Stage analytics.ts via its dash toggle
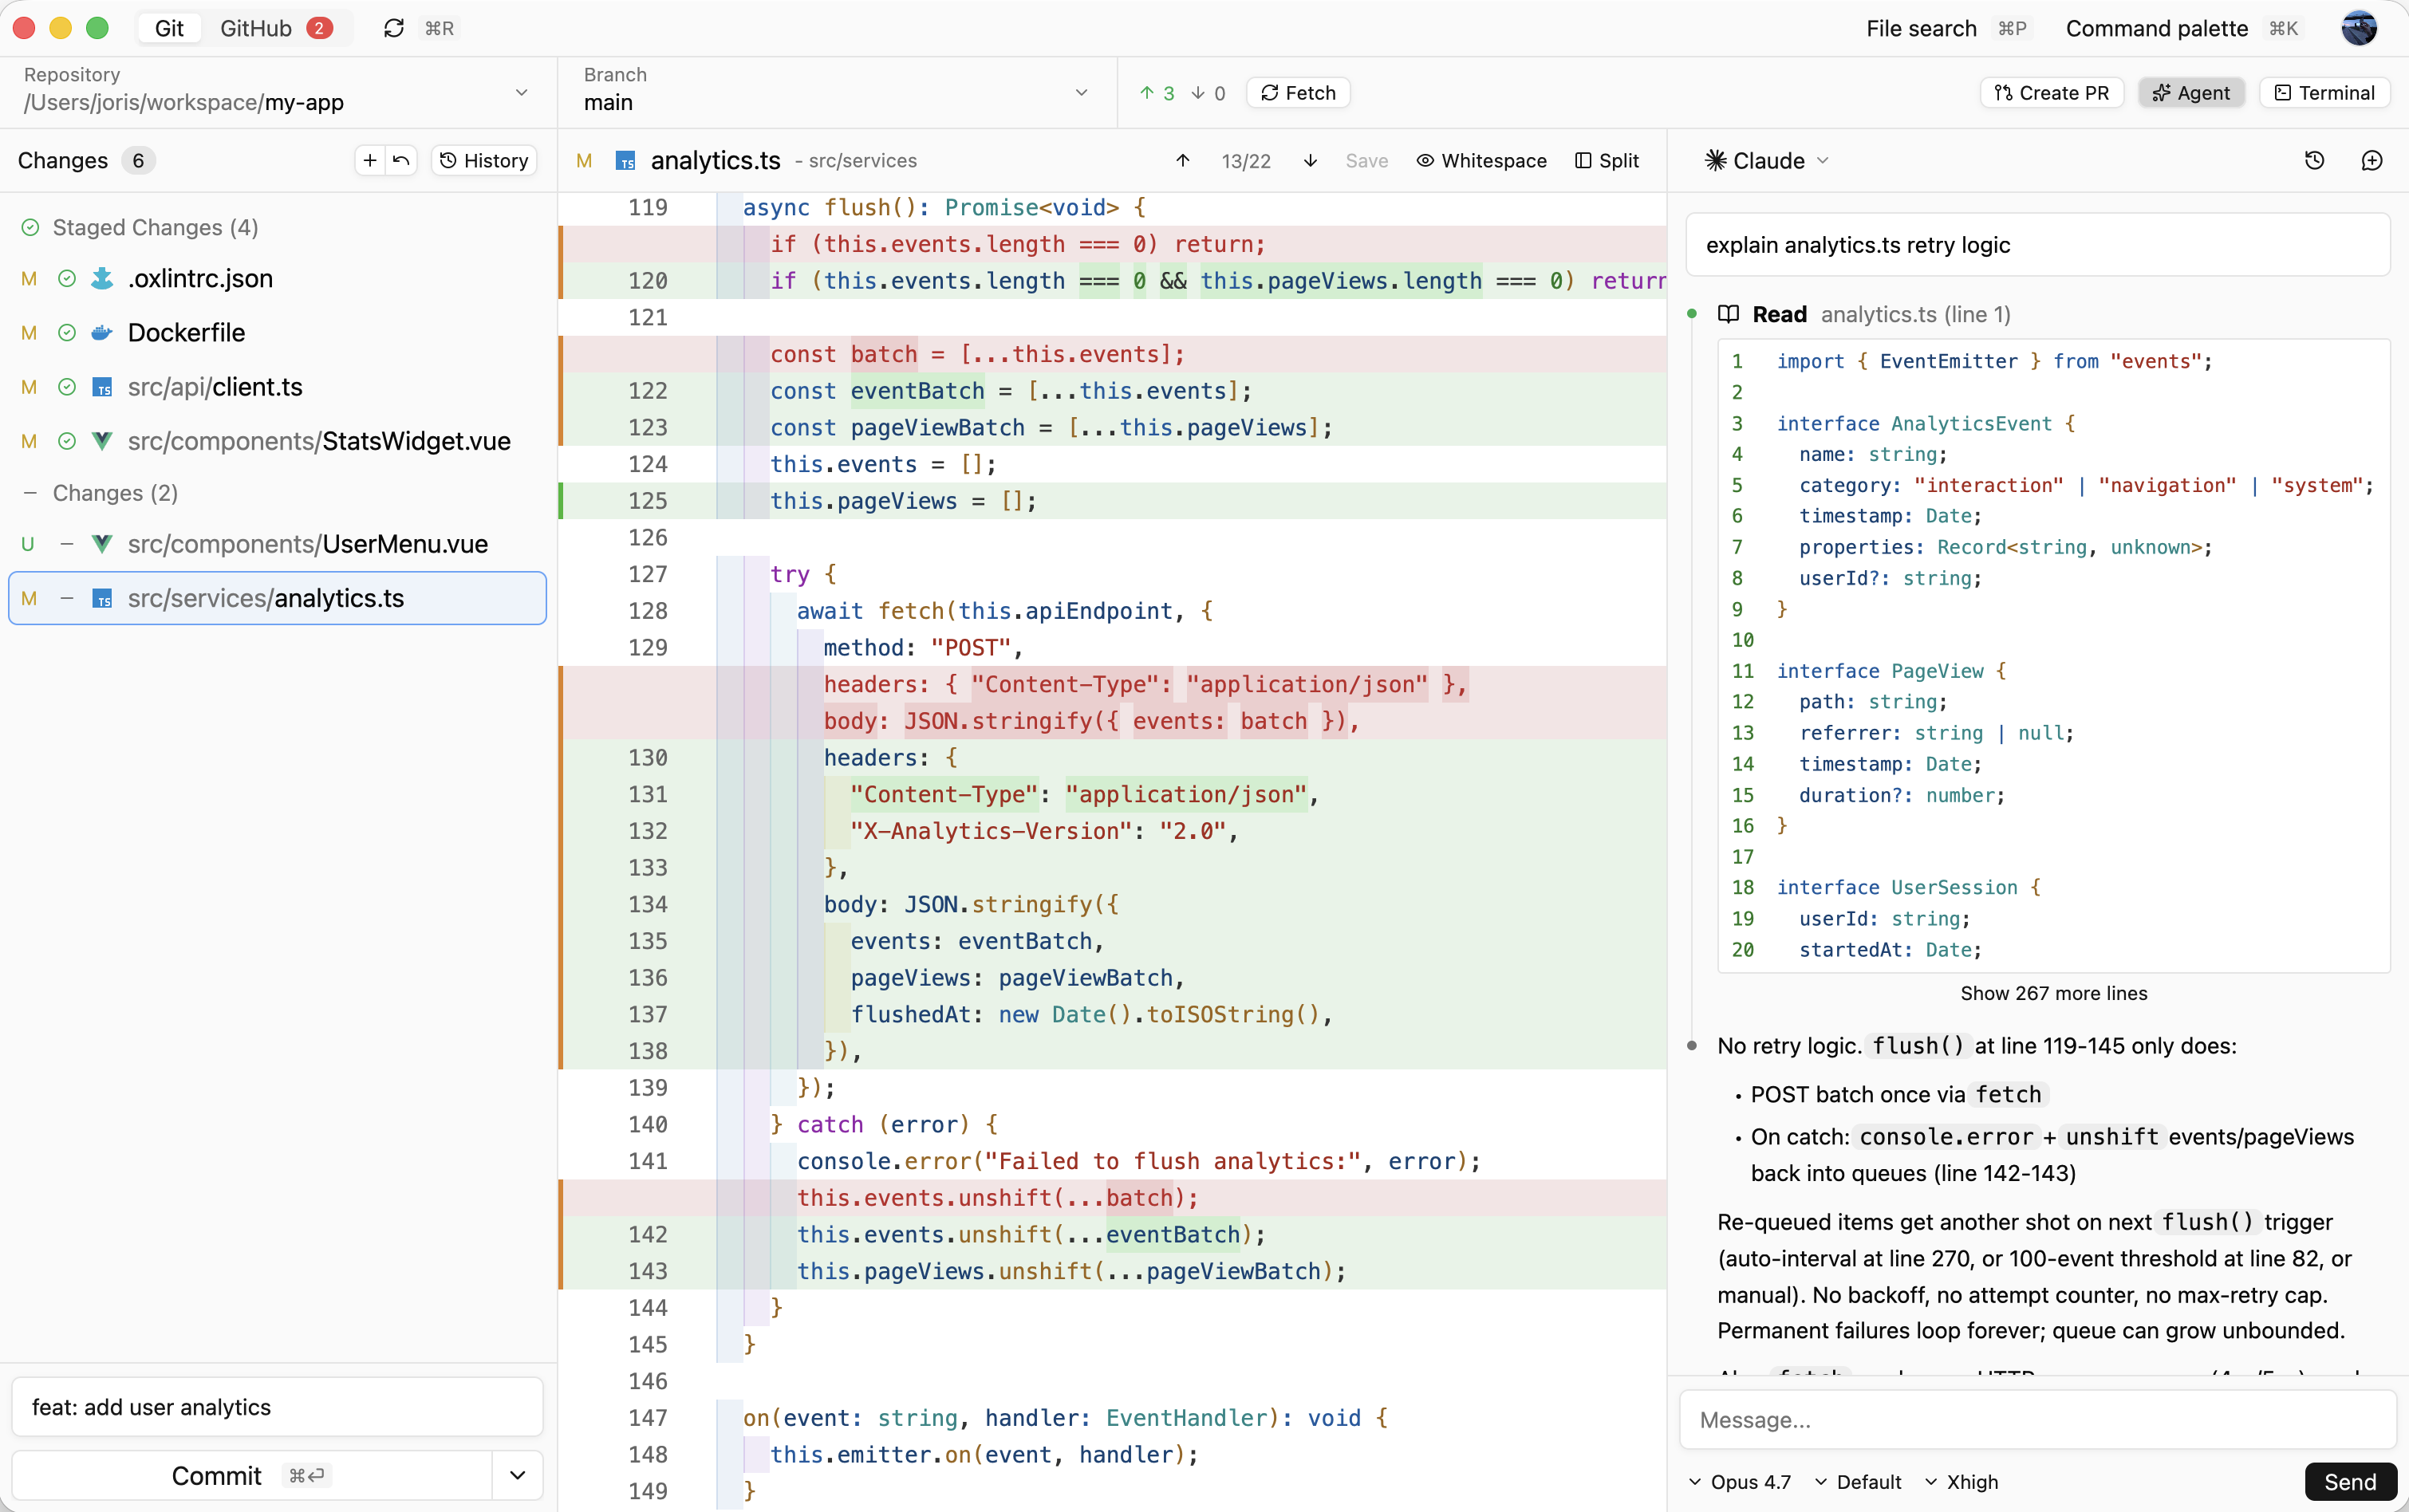 tap(67, 598)
